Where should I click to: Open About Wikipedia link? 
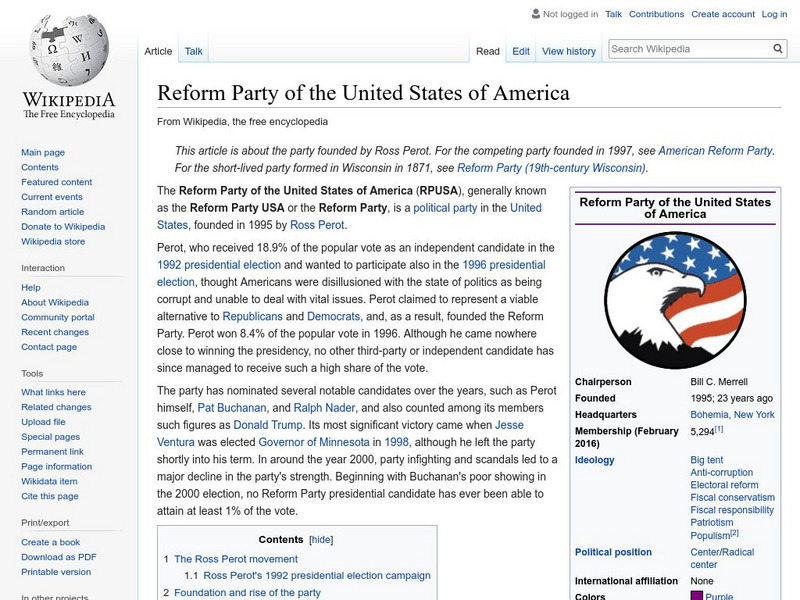55,302
